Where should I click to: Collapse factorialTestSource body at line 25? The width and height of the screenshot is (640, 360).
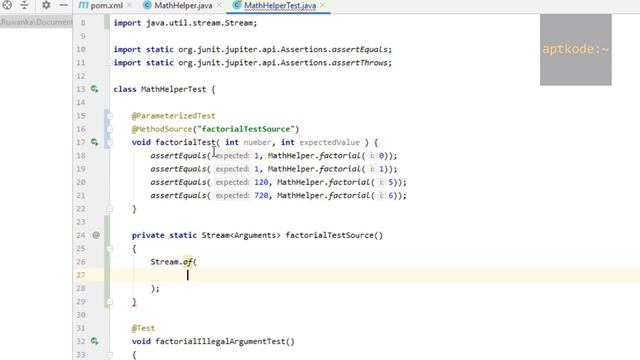pyautogui.click(x=109, y=249)
